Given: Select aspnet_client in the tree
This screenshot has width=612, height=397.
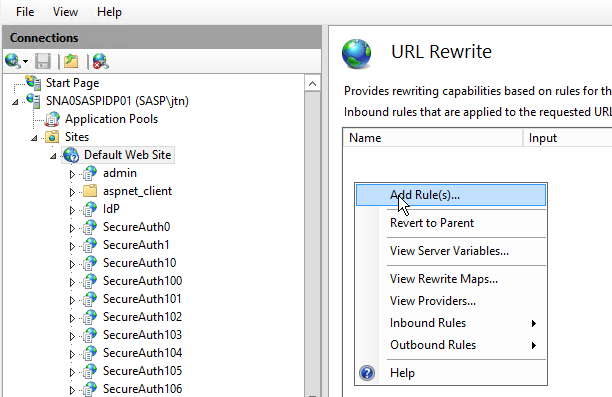Looking at the screenshot, I should (137, 191).
